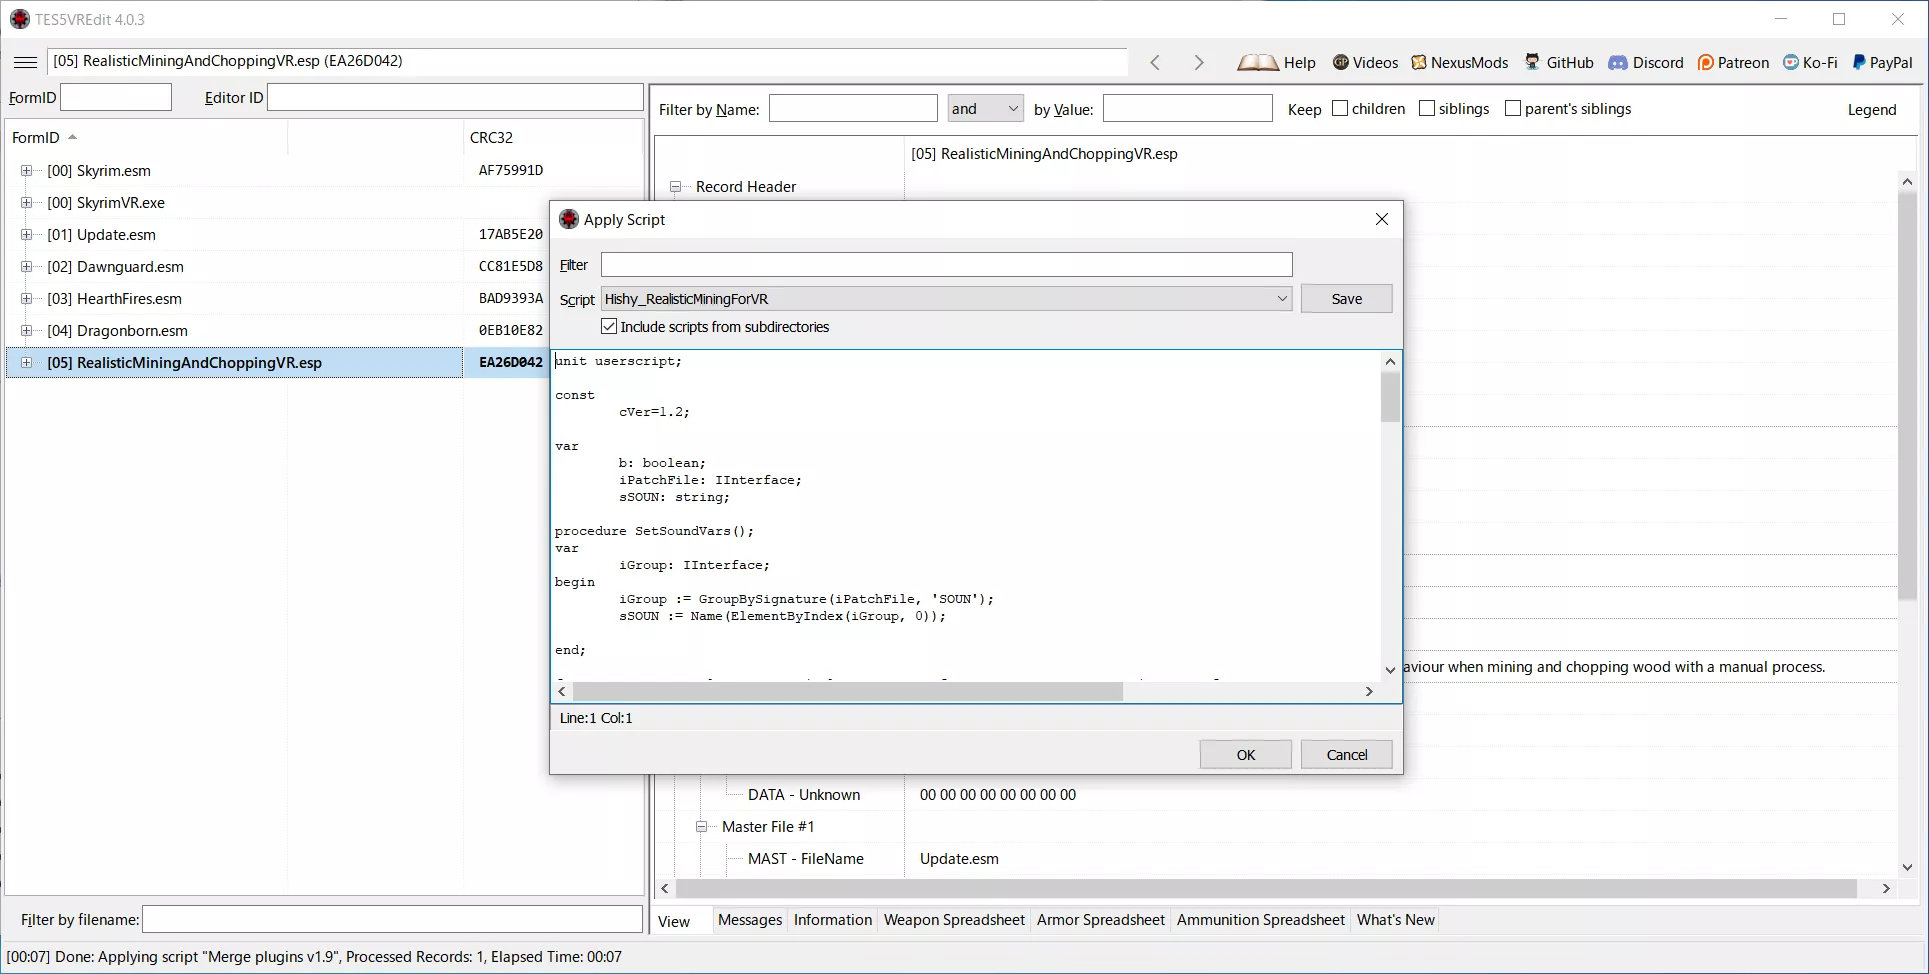Screen dimensions: 1929x974
Task: Select CRC32 value AF75991D
Action: coord(510,171)
